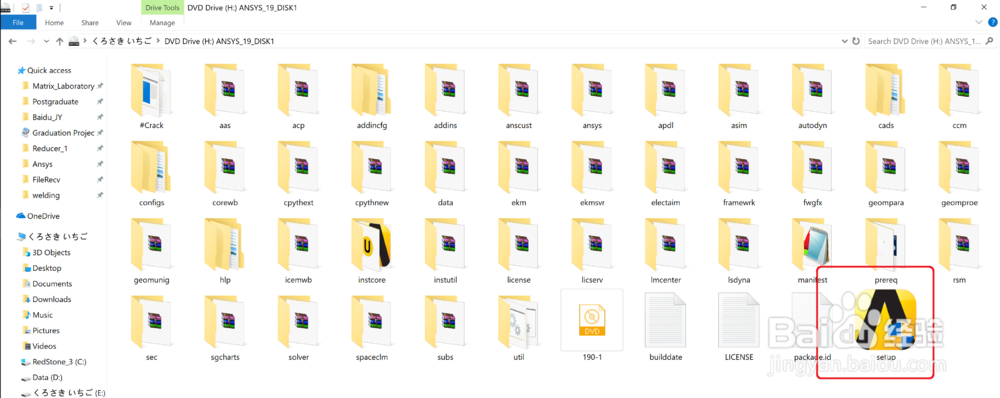Go forward to next folder
The height and width of the screenshot is (398, 1000).
tap(31, 41)
